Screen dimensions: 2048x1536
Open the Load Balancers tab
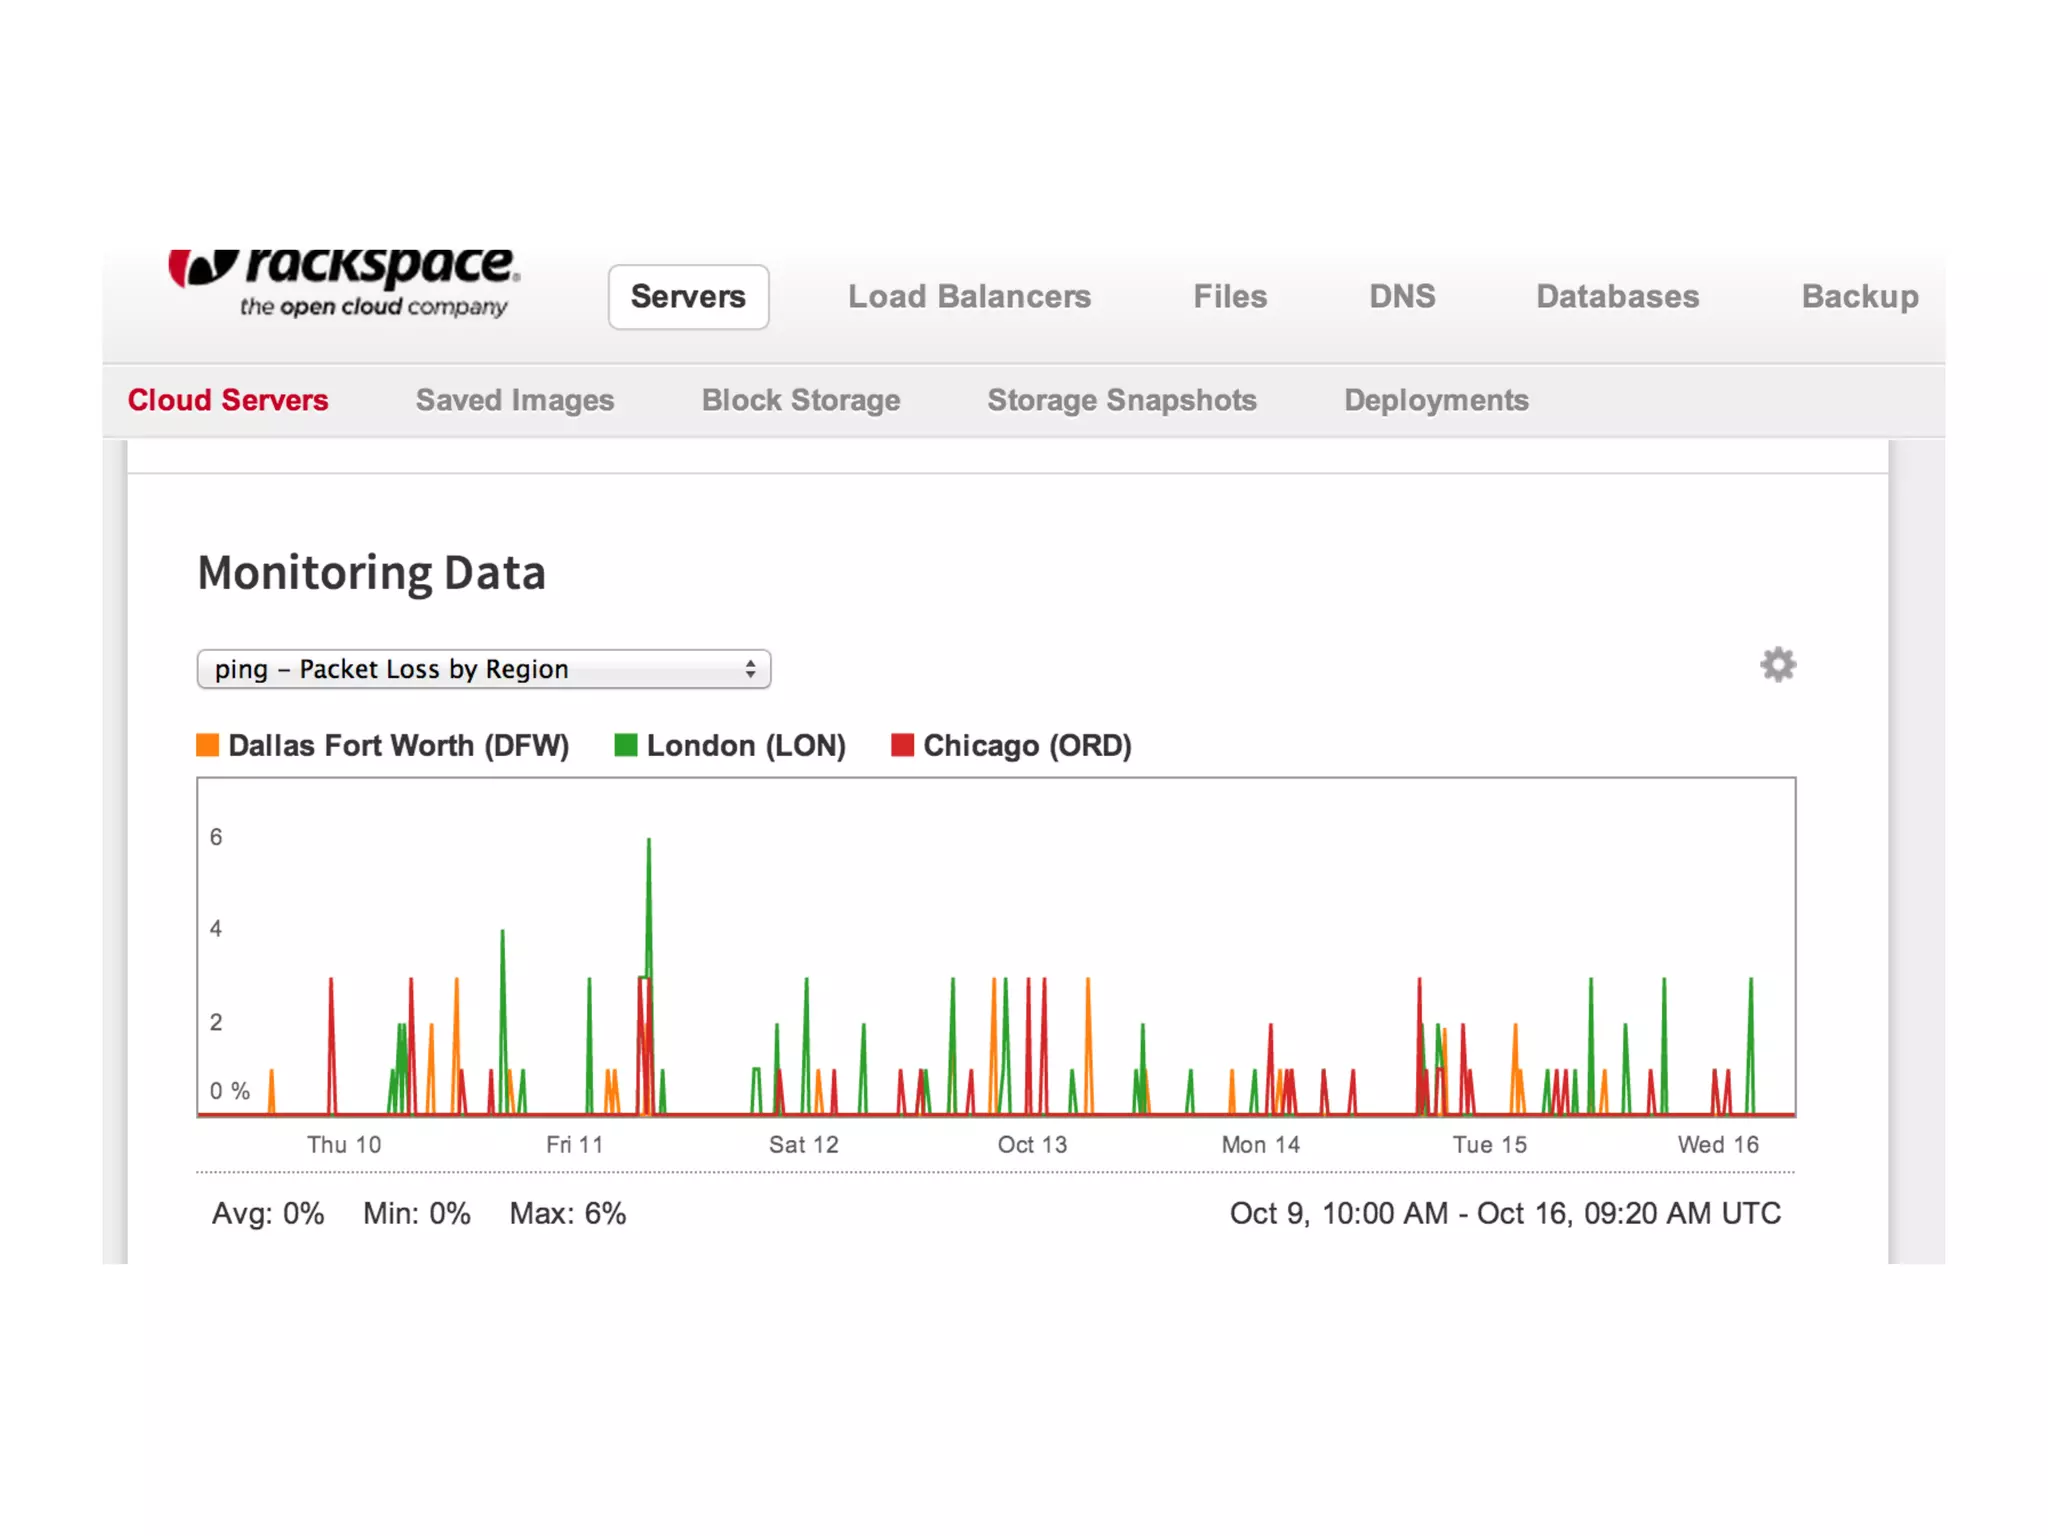(x=969, y=297)
